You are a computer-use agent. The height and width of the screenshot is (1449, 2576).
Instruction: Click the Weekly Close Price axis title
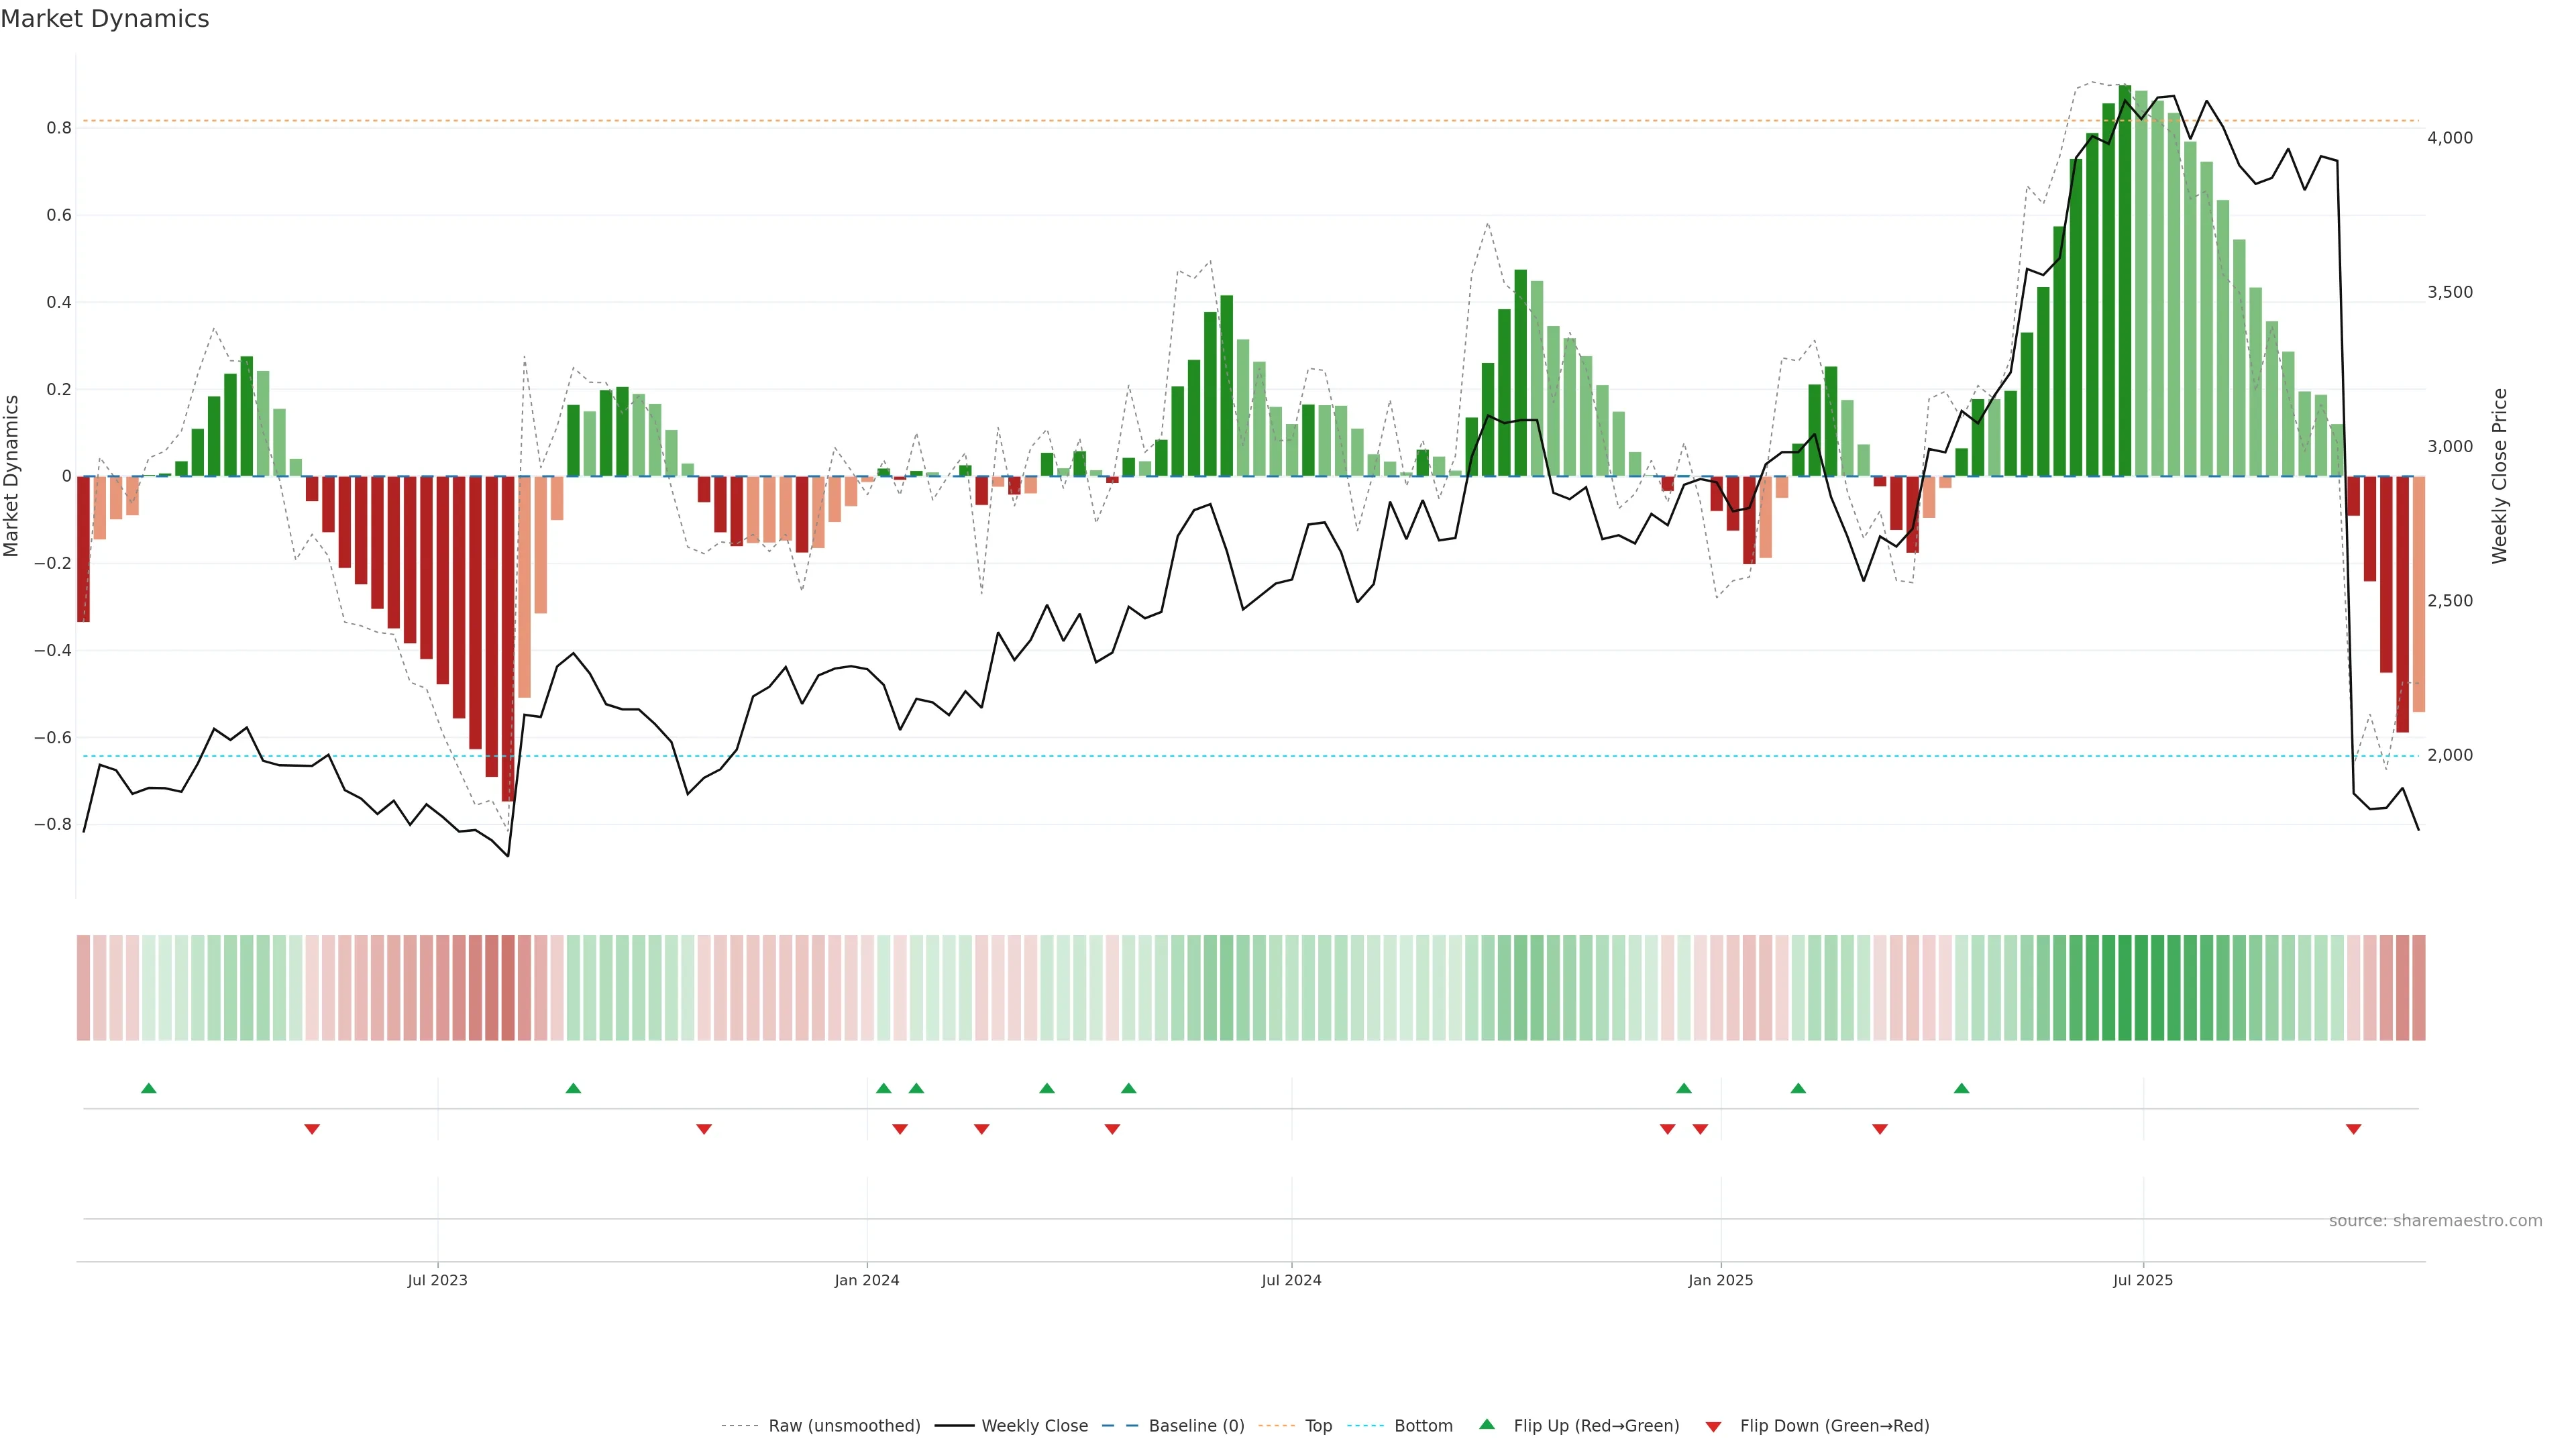click(x=2499, y=476)
